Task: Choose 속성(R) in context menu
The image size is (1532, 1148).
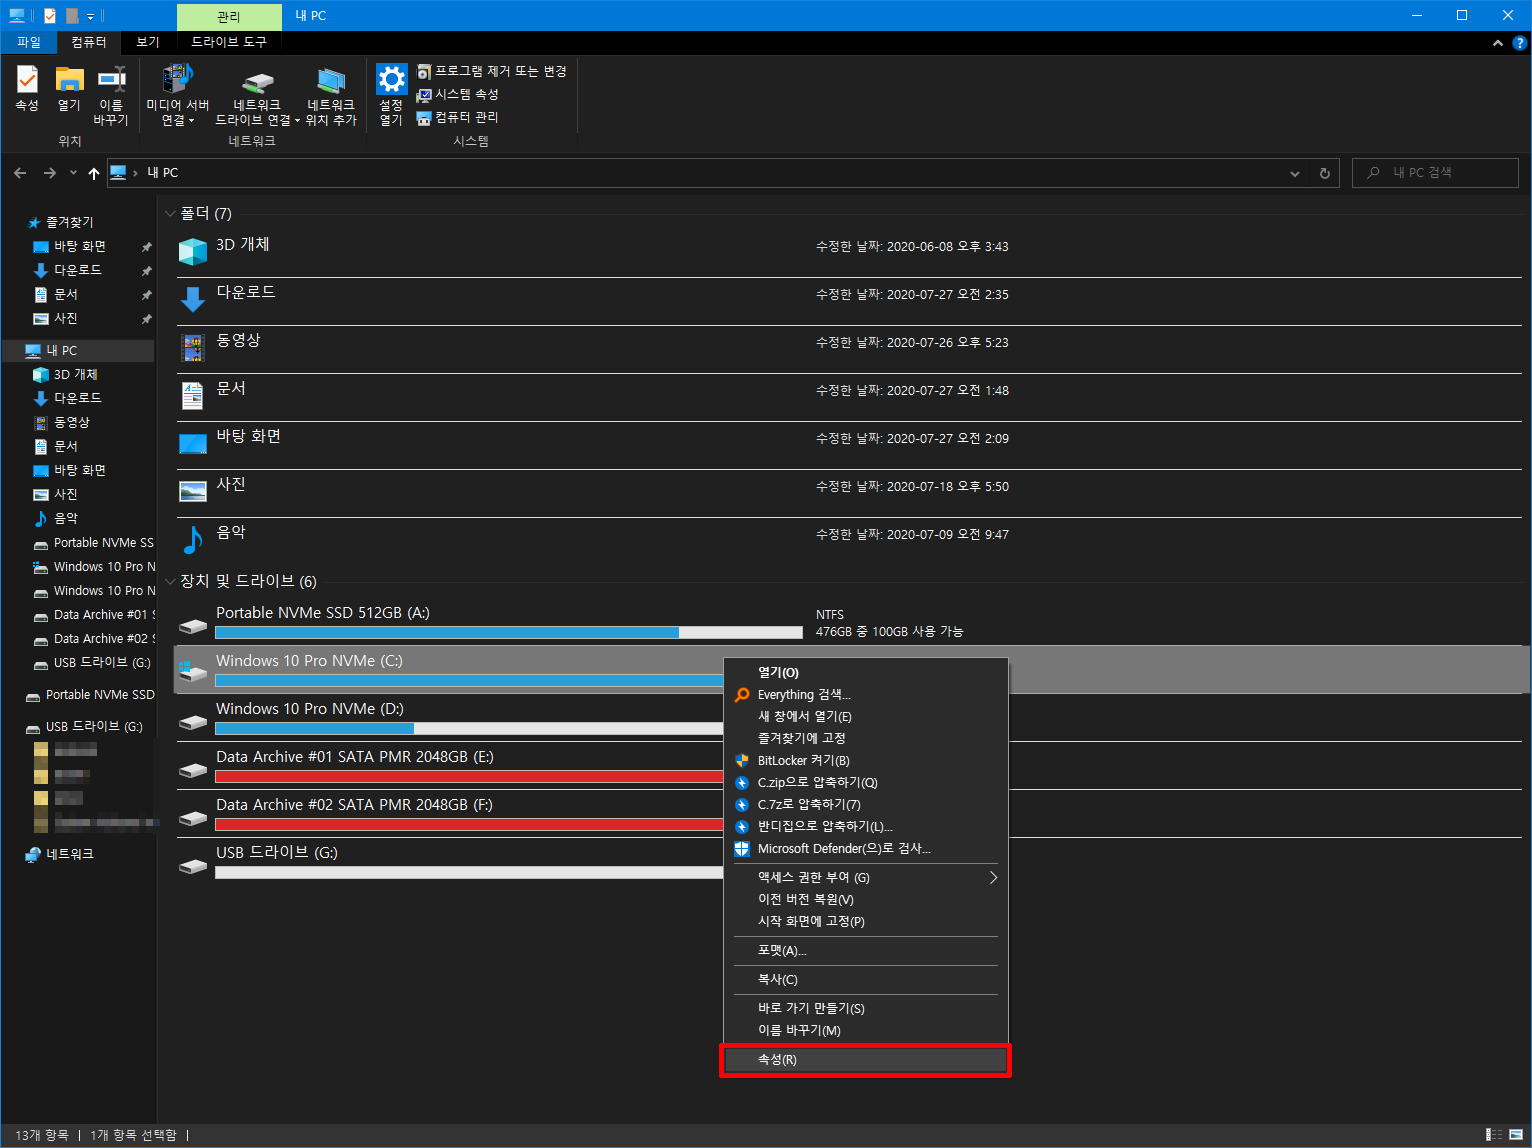Action: [x=866, y=1059]
